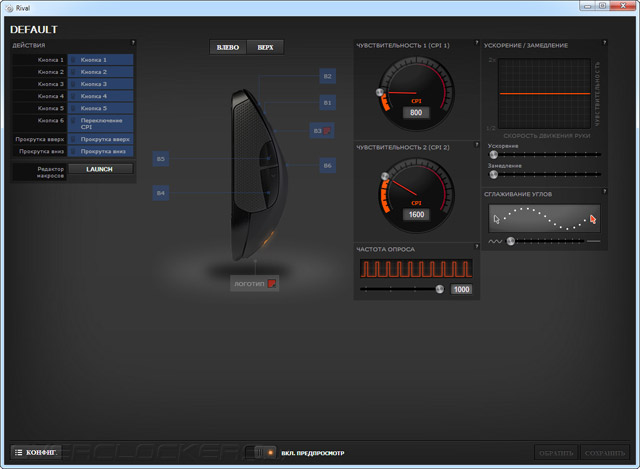Click the CPI 1 dial knob

[380, 92]
